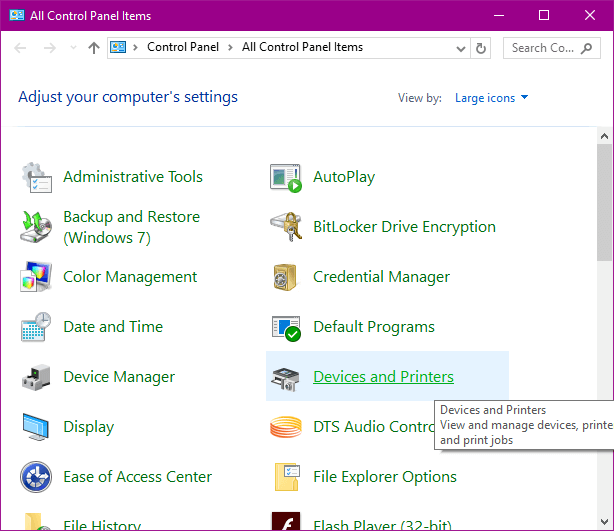Select the All Control Panel Items breadcrumb
Screen dimensions: 614x531
(302, 47)
